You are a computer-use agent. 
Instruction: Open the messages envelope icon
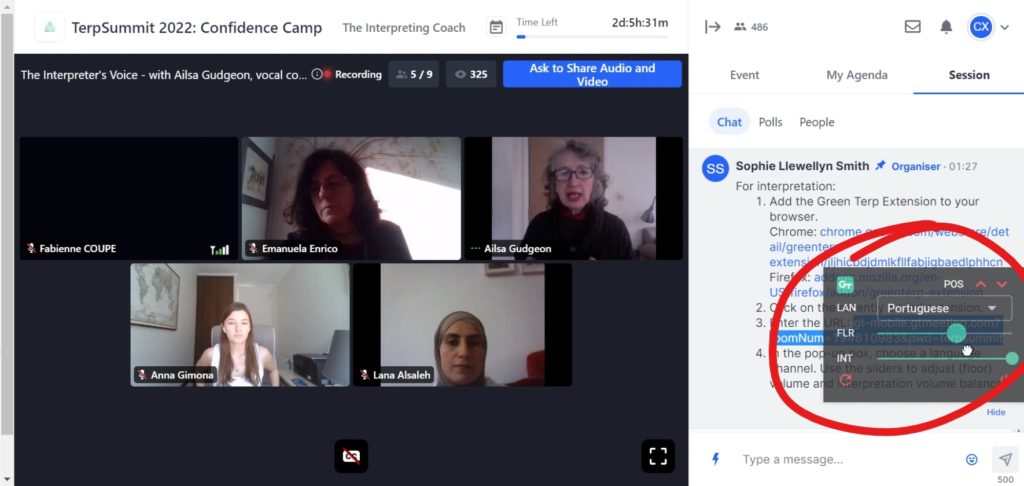pos(912,27)
